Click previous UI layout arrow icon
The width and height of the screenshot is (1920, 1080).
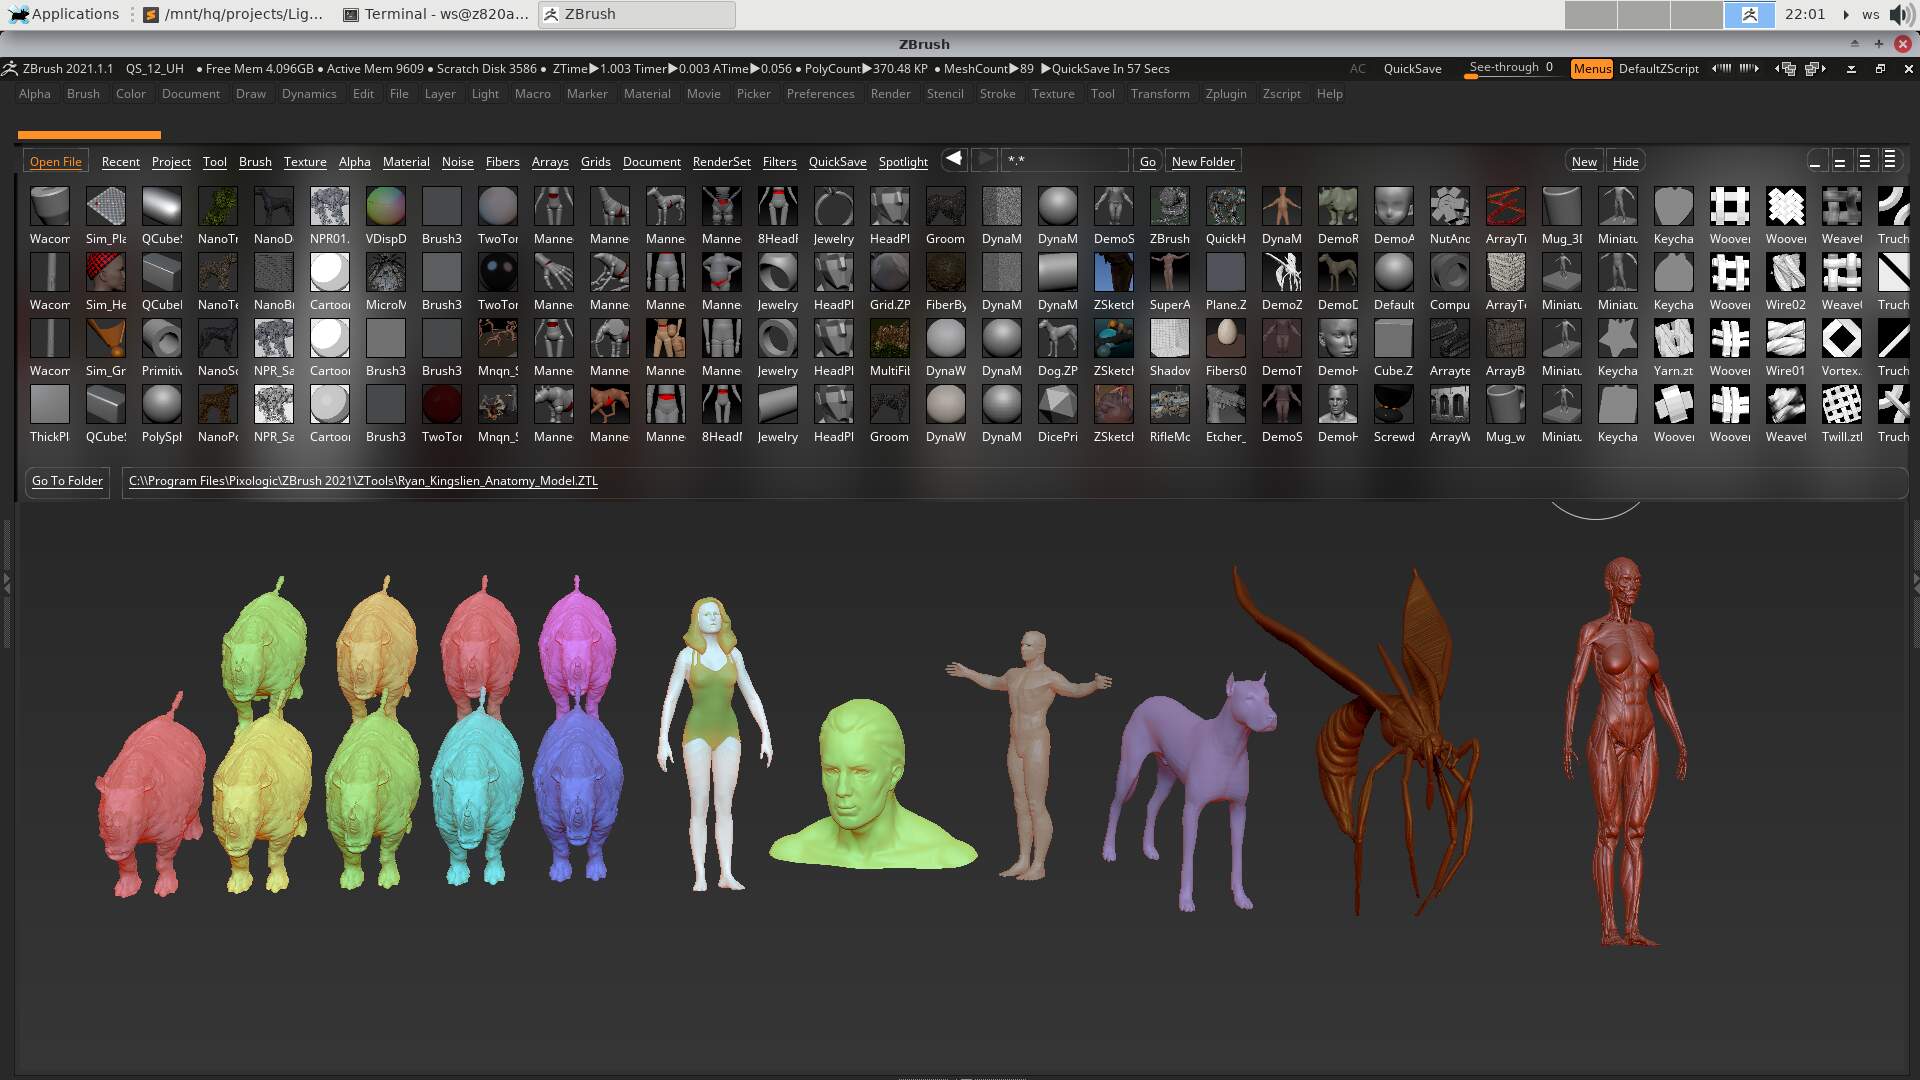[x=1721, y=68]
